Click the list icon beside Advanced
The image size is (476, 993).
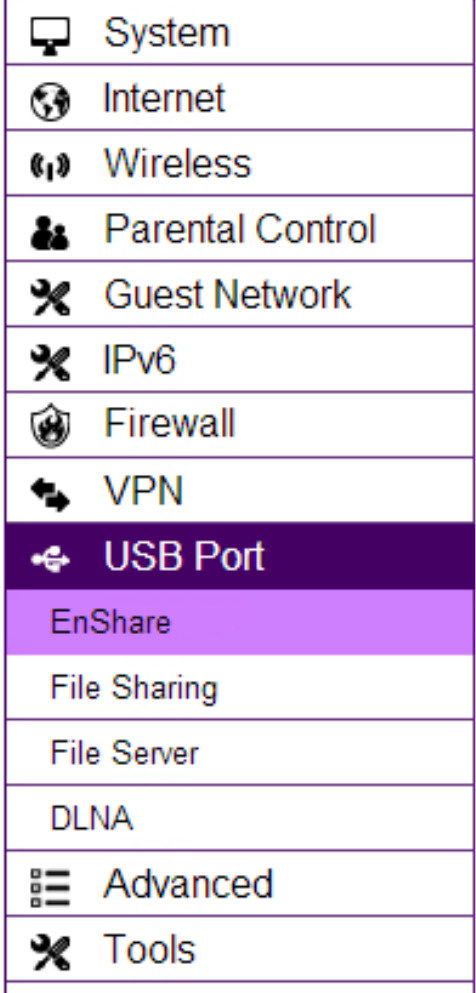[x=51, y=888]
